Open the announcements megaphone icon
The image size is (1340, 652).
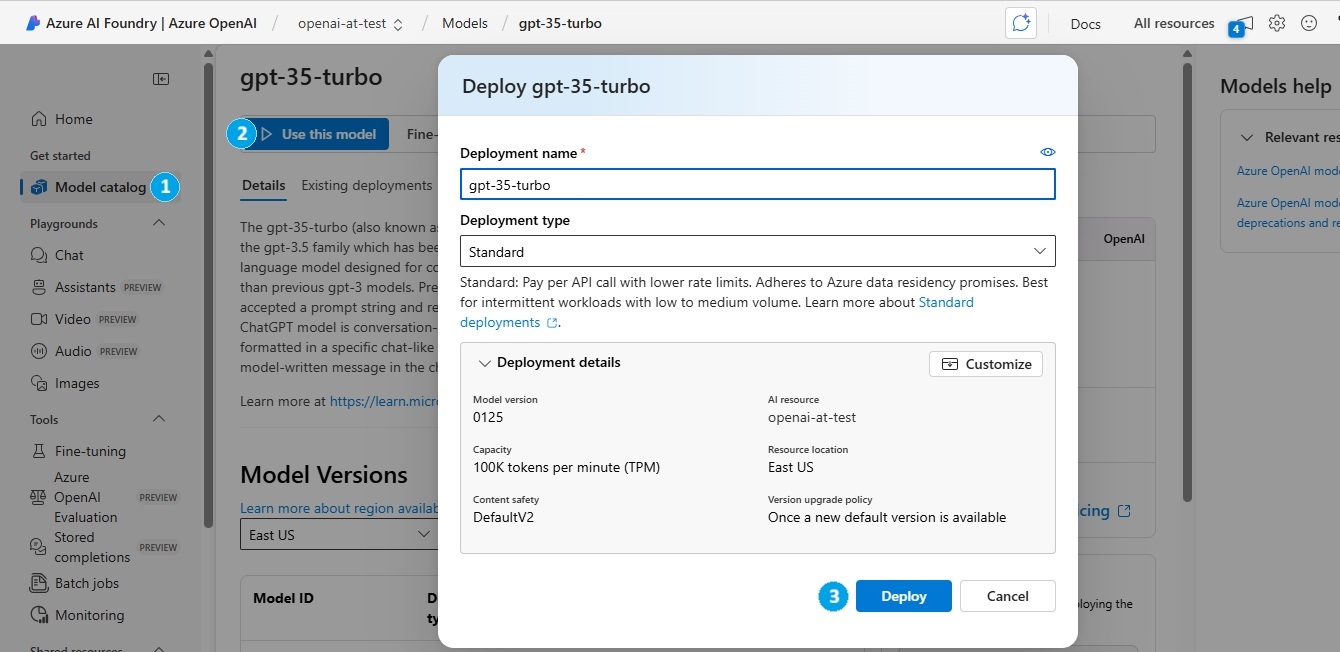pyautogui.click(x=1244, y=23)
